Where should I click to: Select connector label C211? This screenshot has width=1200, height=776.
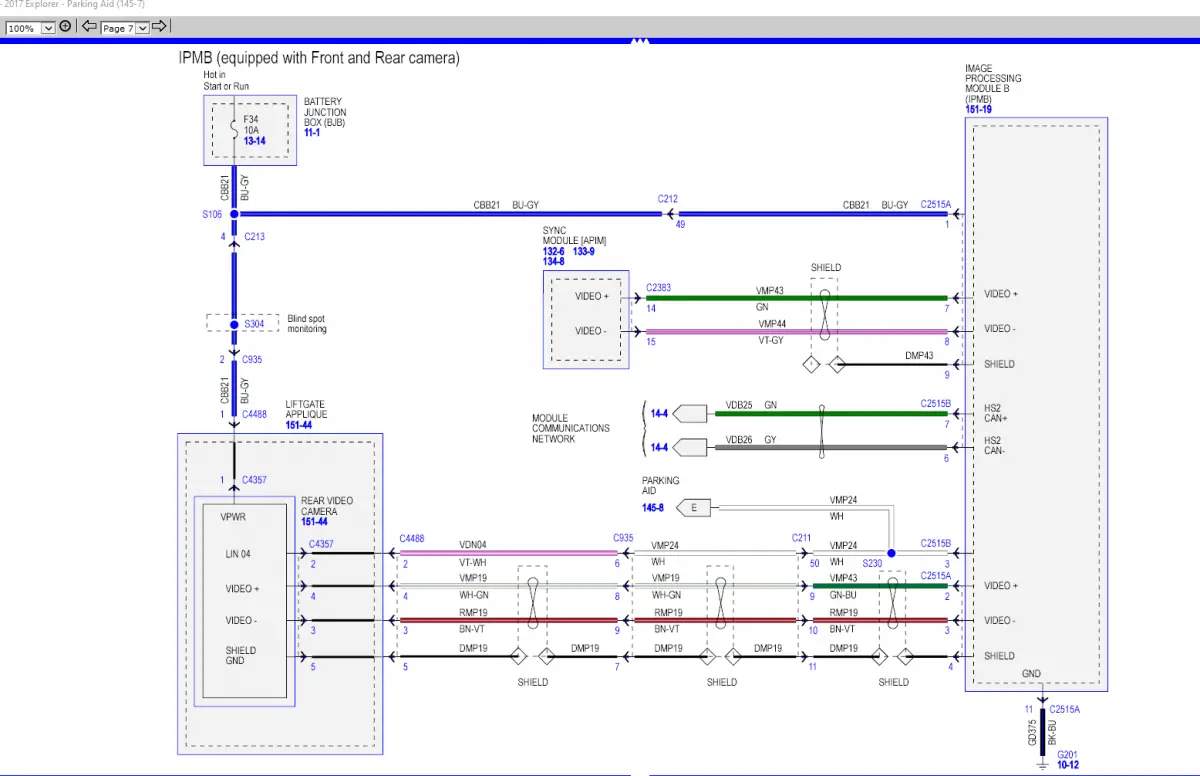(x=802, y=538)
